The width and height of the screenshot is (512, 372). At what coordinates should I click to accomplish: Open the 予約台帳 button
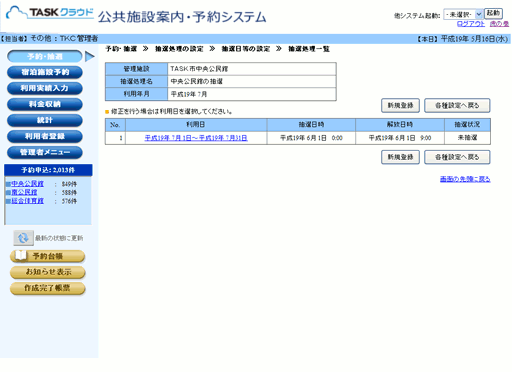tap(47, 256)
